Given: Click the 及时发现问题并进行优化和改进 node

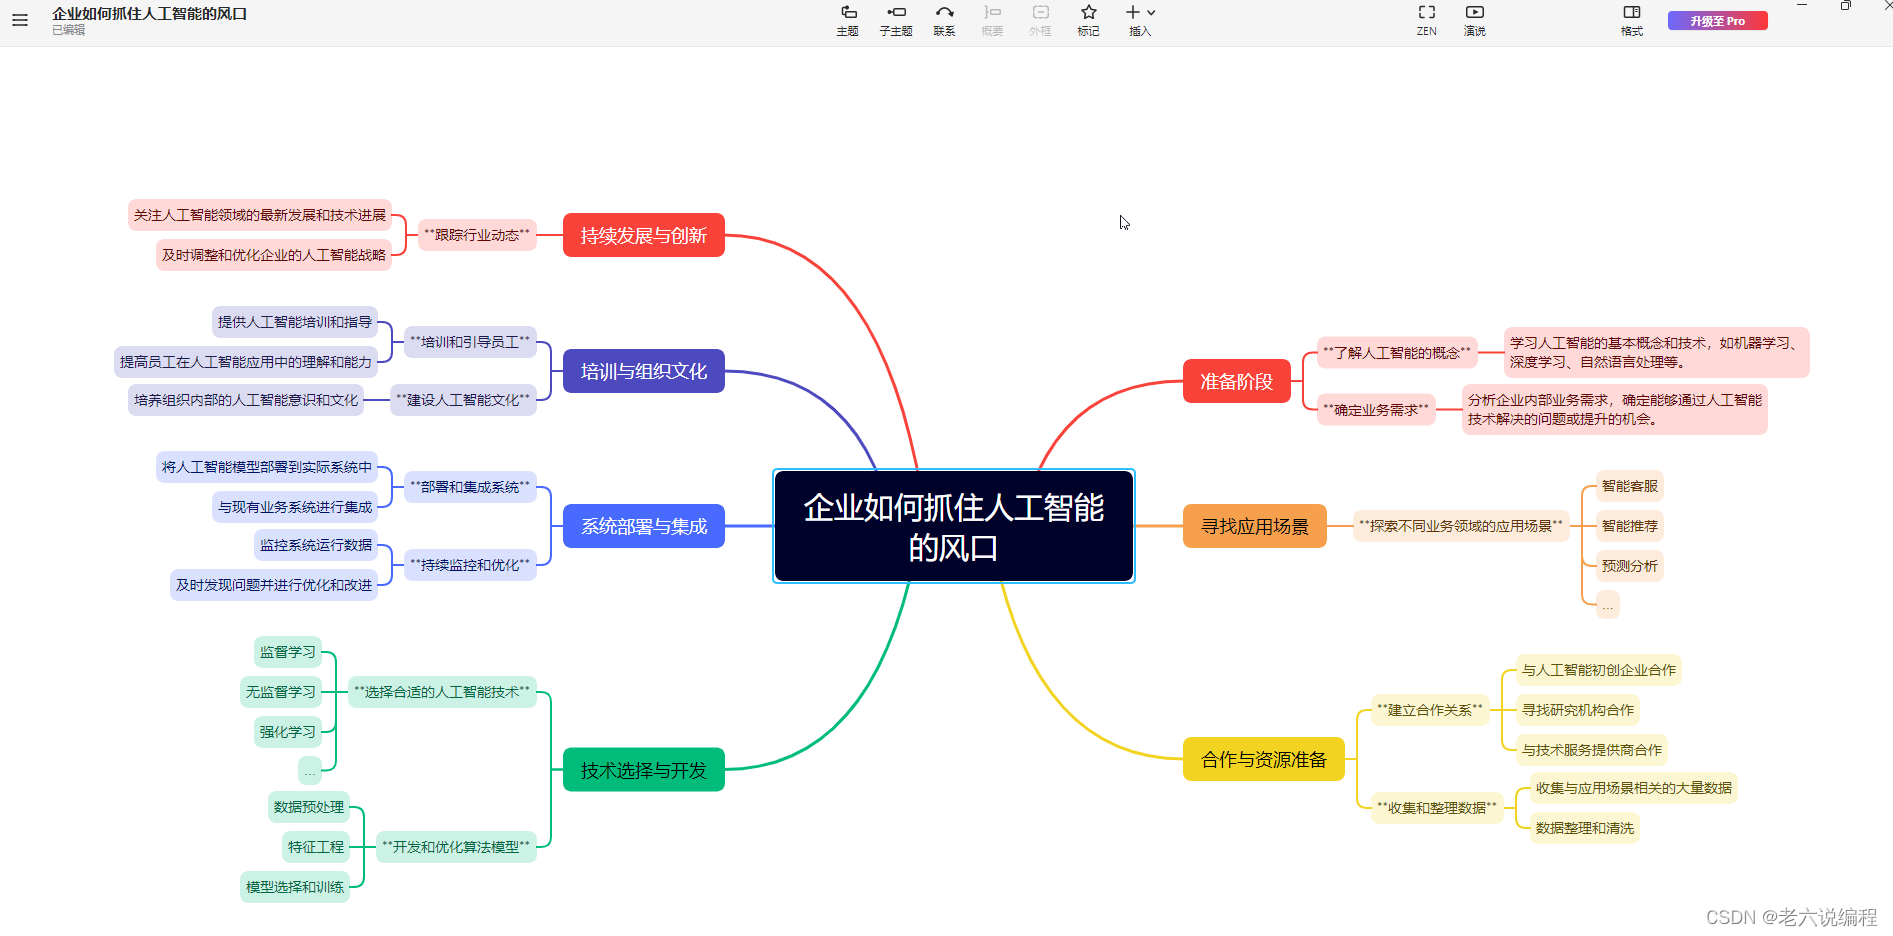Looking at the screenshot, I should tap(274, 585).
